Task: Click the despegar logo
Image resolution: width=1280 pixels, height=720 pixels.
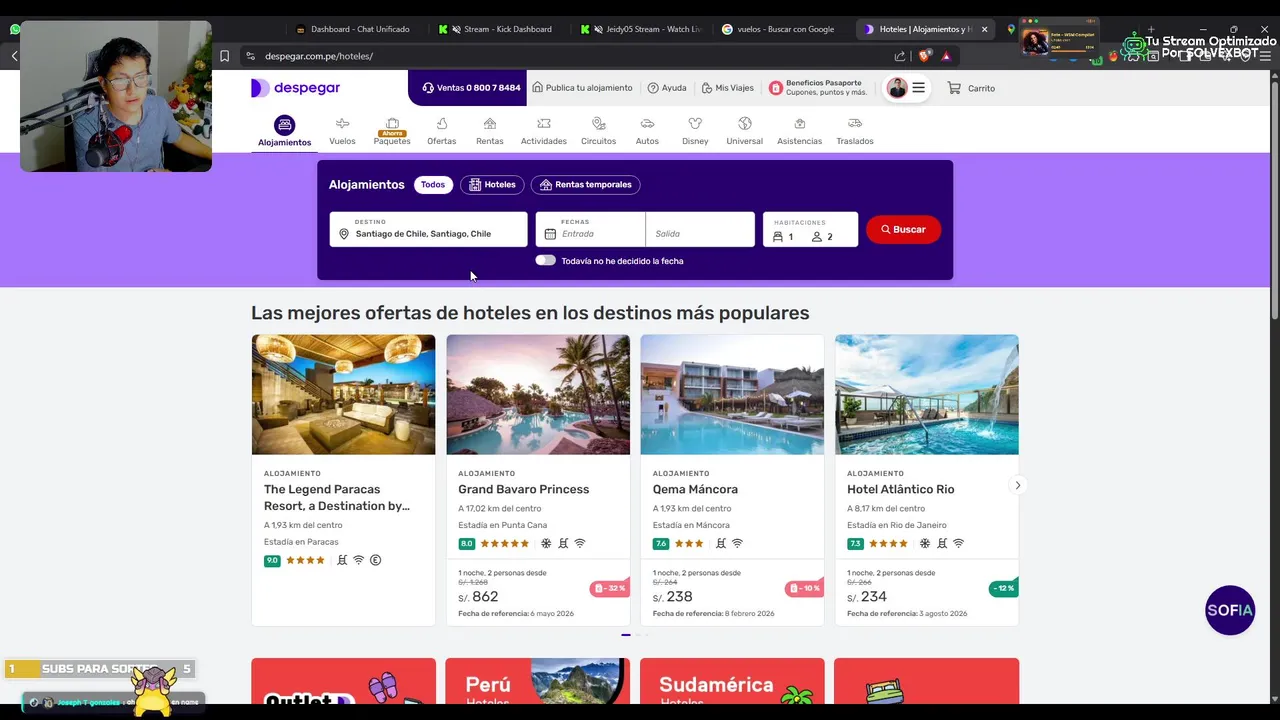Action: [x=295, y=88]
